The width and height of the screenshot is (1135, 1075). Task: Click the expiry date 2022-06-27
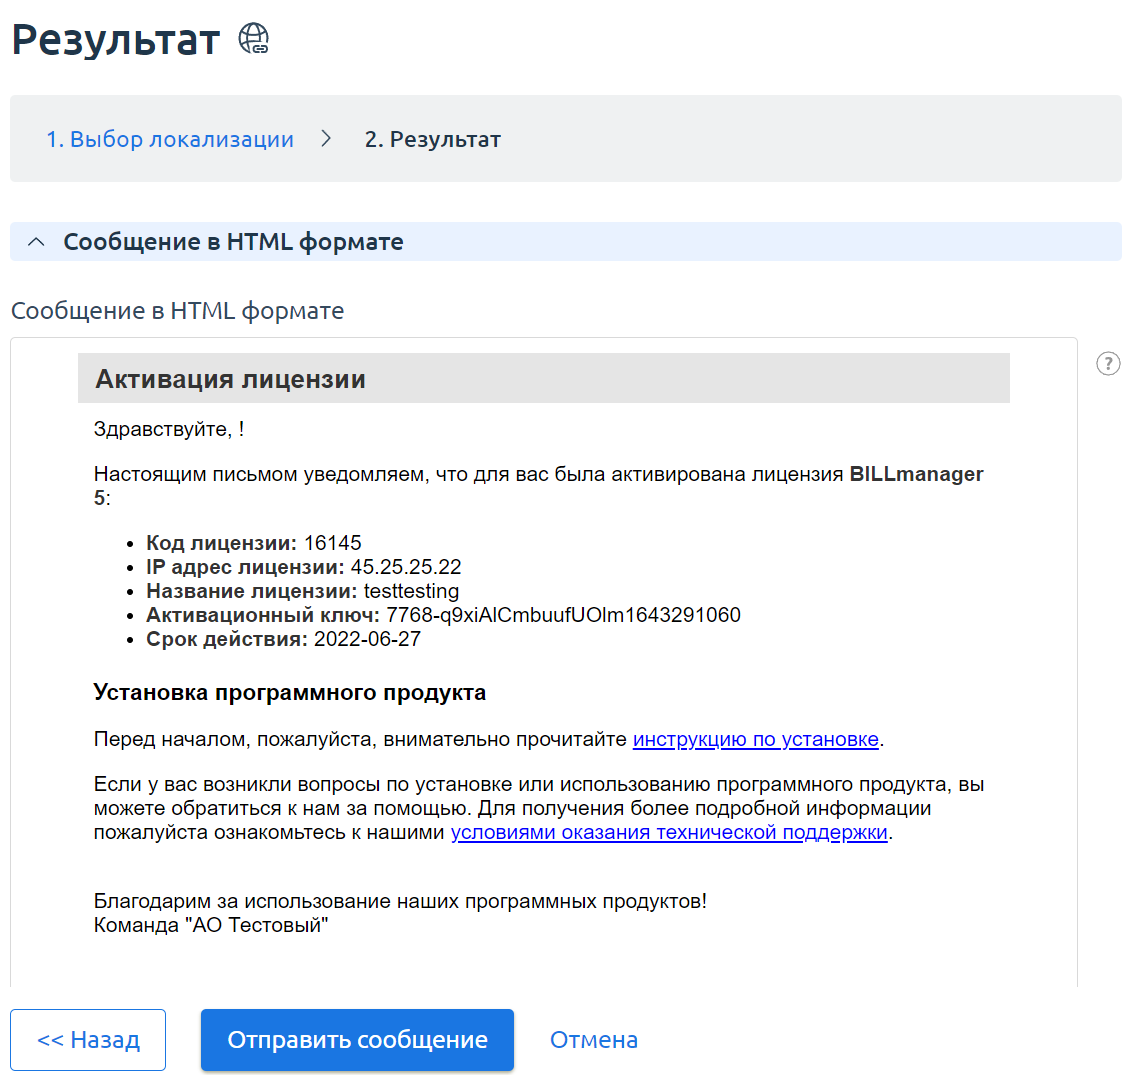click(367, 639)
